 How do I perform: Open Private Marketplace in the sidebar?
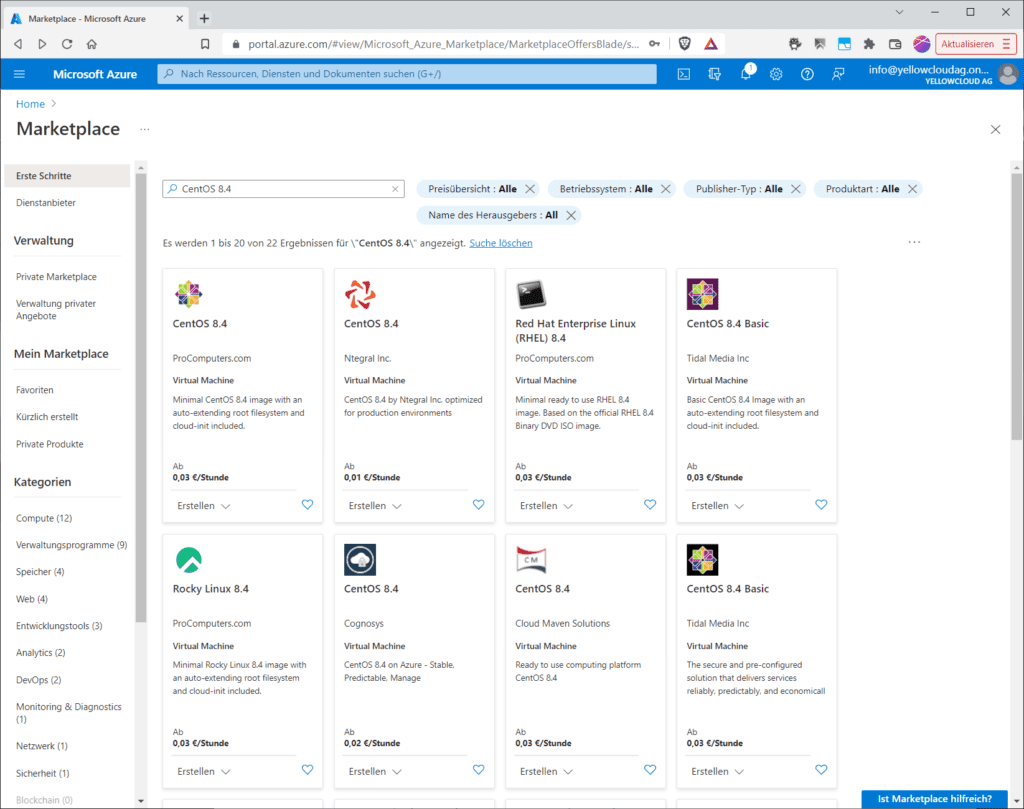click(56, 277)
